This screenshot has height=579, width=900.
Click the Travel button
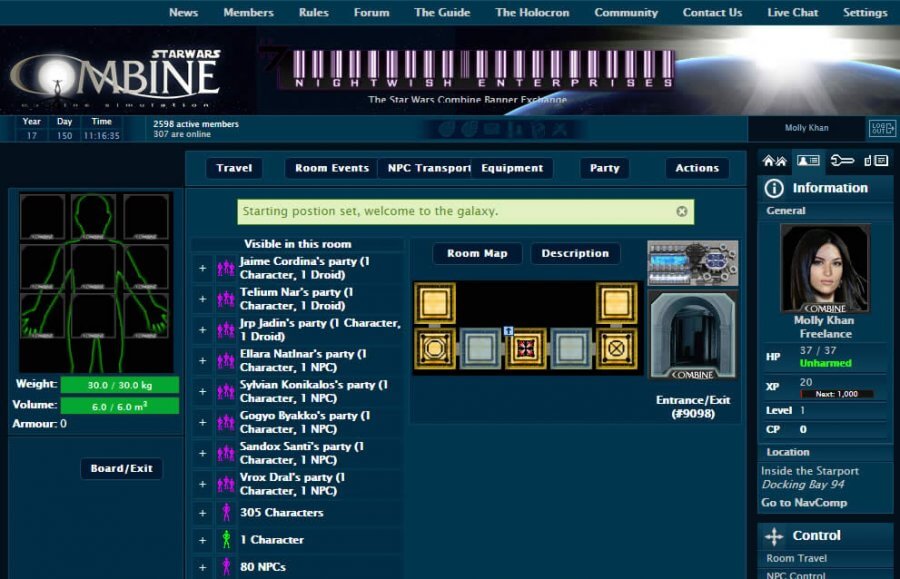point(234,168)
